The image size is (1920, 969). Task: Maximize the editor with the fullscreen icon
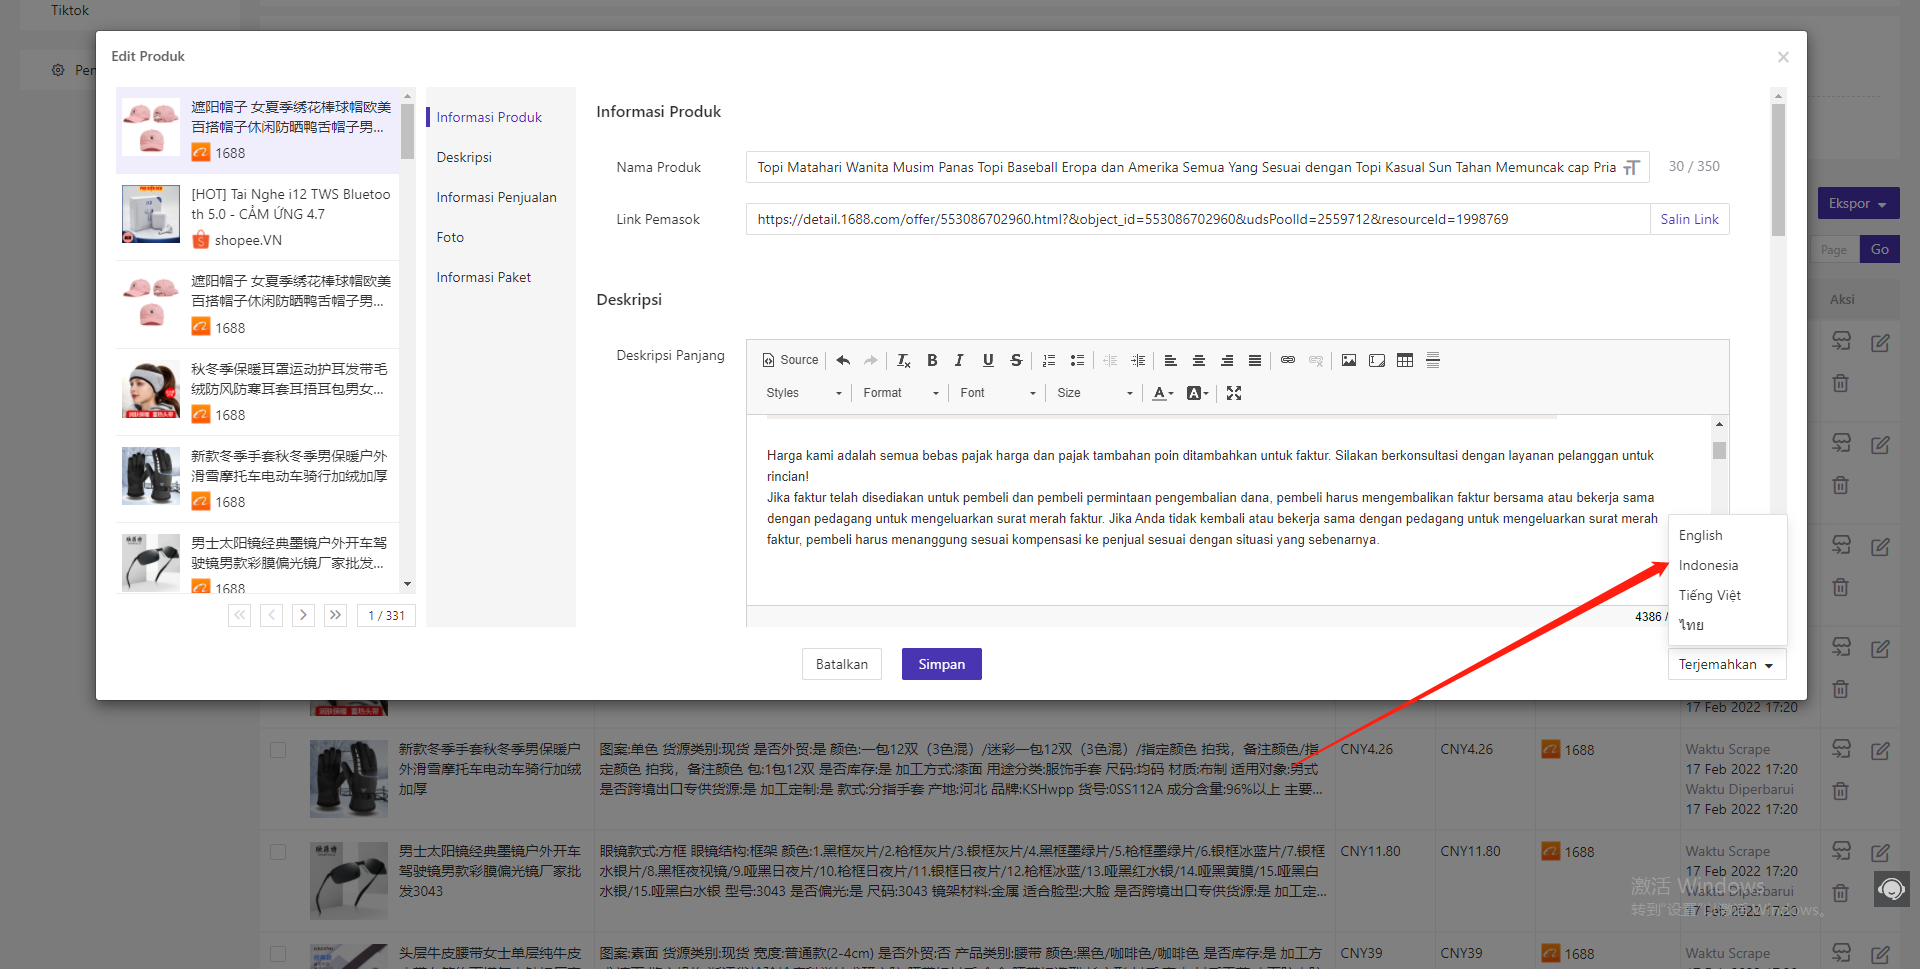pos(1234,393)
